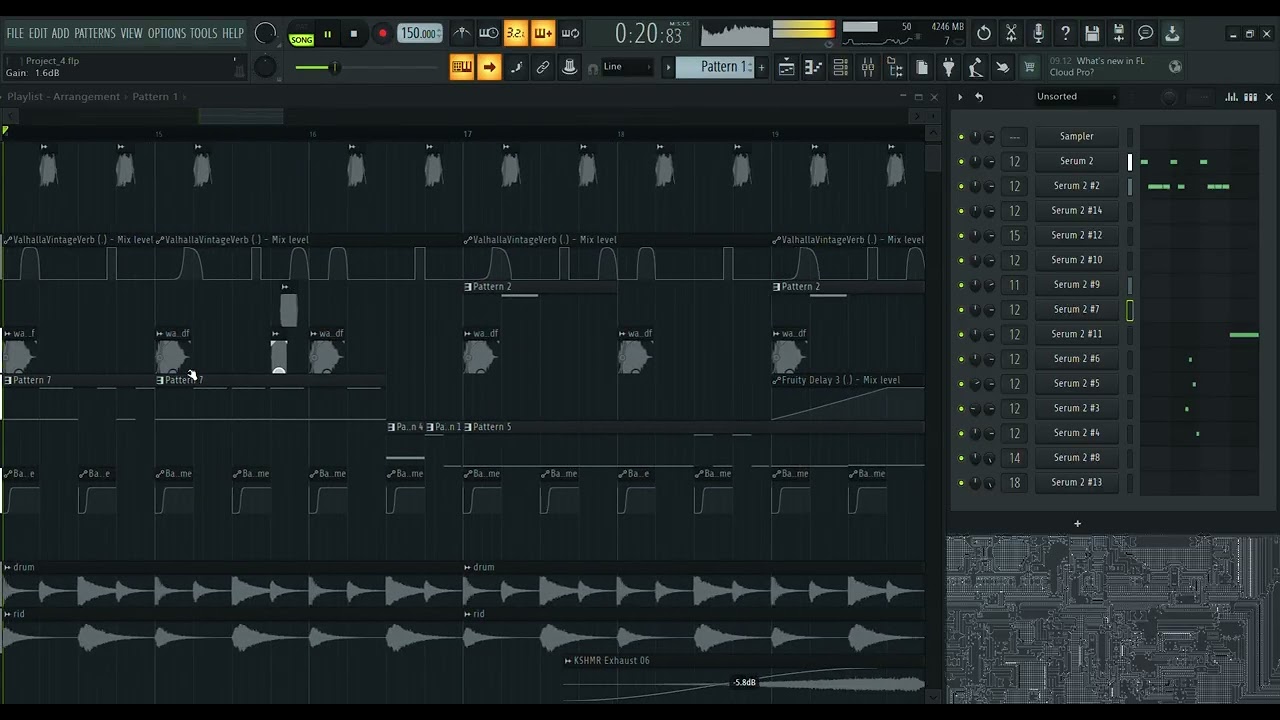1280x720 pixels.
Task: Open the Browser folder-tree icon
Action: (895, 67)
